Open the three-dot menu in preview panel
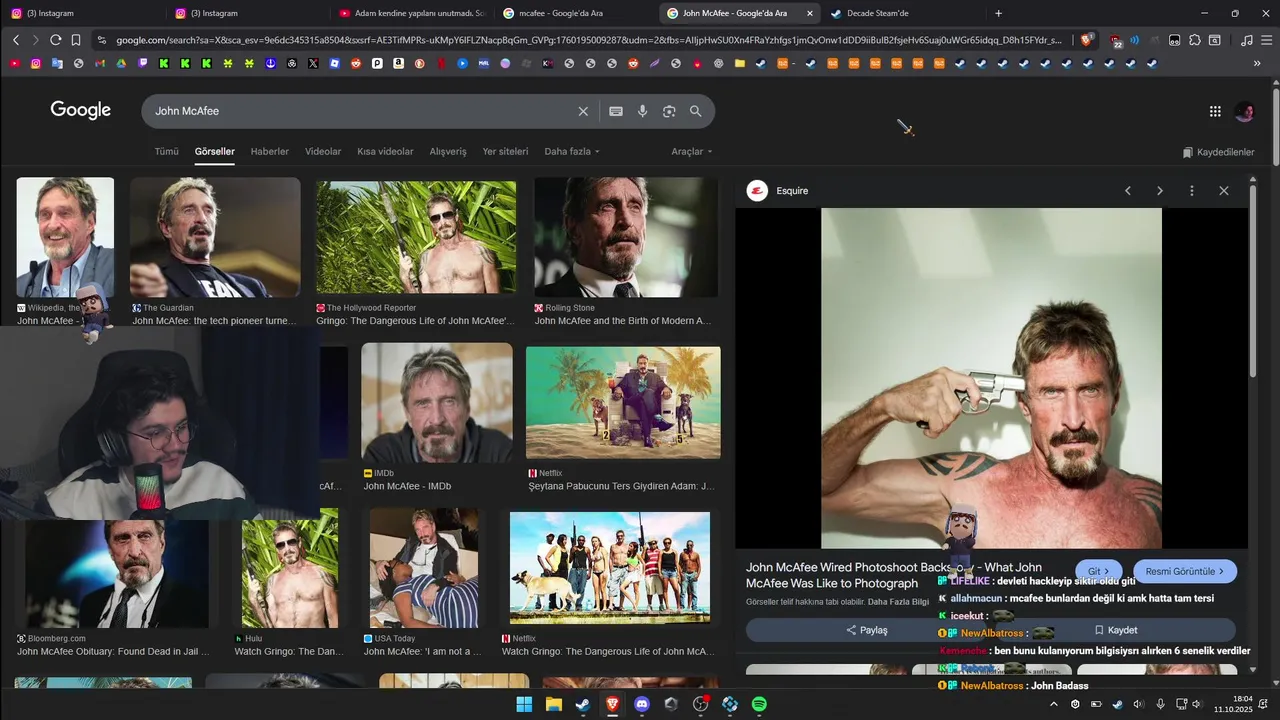 click(x=1191, y=191)
